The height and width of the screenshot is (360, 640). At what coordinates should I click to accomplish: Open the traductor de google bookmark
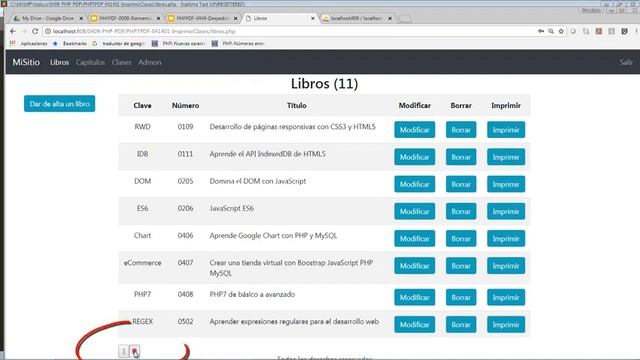pos(118,43)
